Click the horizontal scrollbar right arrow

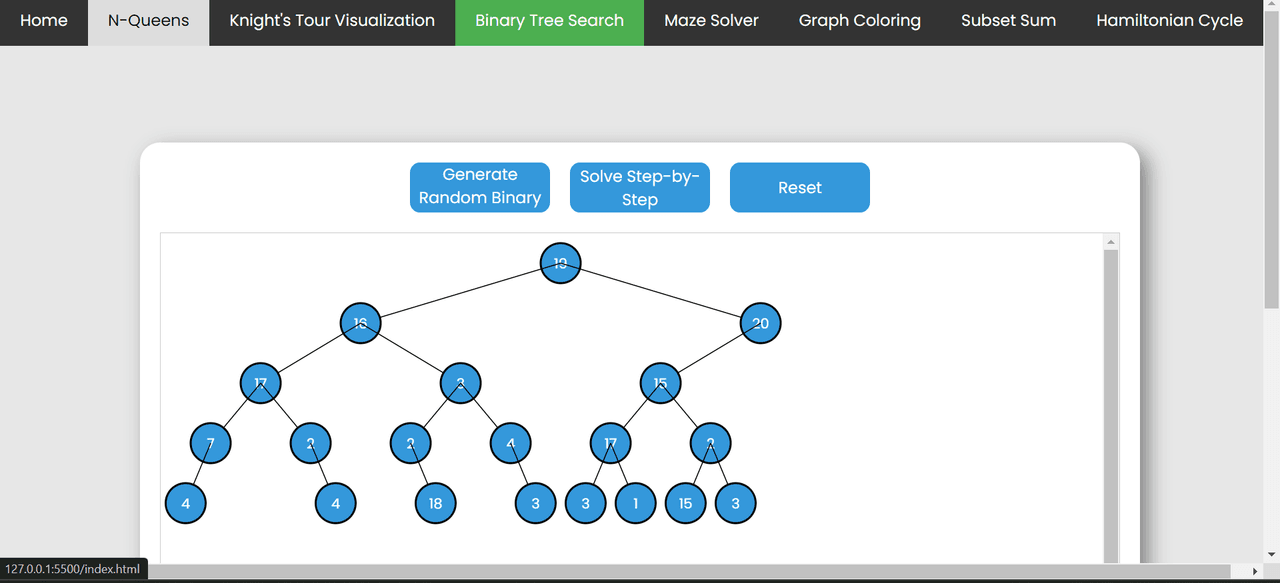click(x=1255, y=571)
